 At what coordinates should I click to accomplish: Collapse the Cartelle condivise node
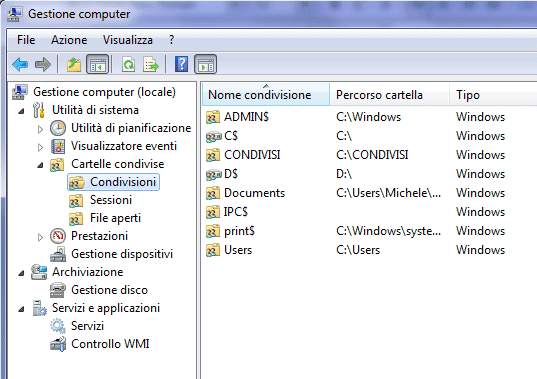40,165
